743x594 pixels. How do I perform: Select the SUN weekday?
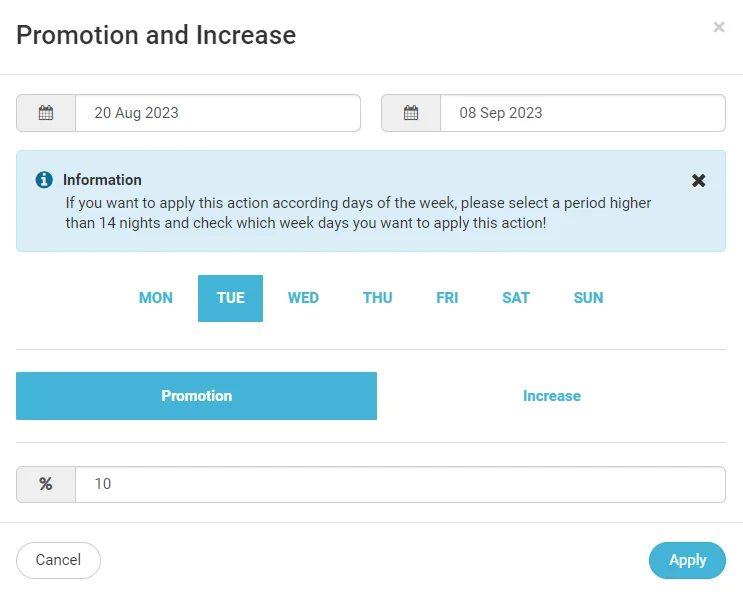[x=588, y=298]
